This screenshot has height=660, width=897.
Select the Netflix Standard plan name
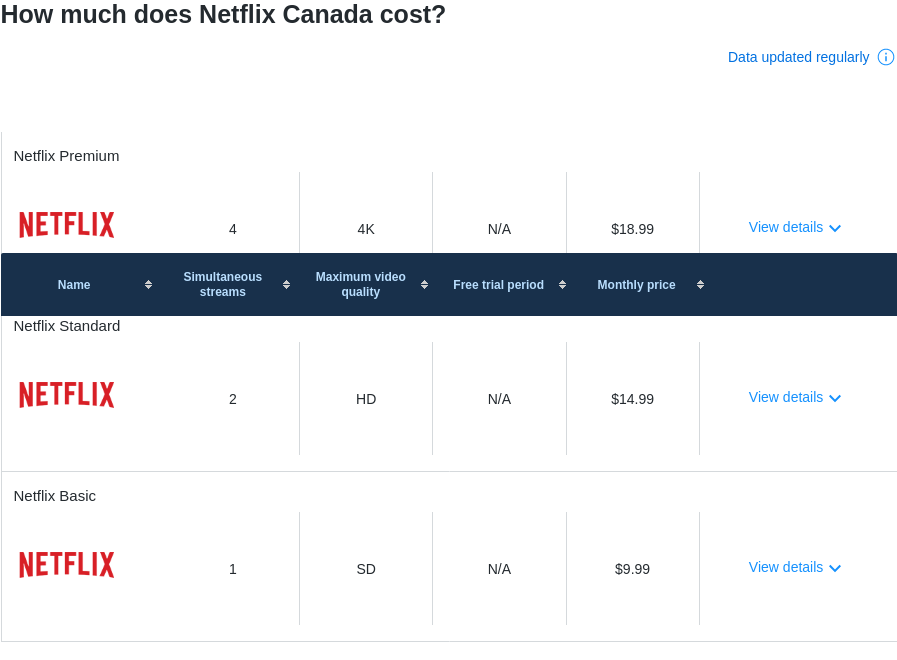click(67, 326)
